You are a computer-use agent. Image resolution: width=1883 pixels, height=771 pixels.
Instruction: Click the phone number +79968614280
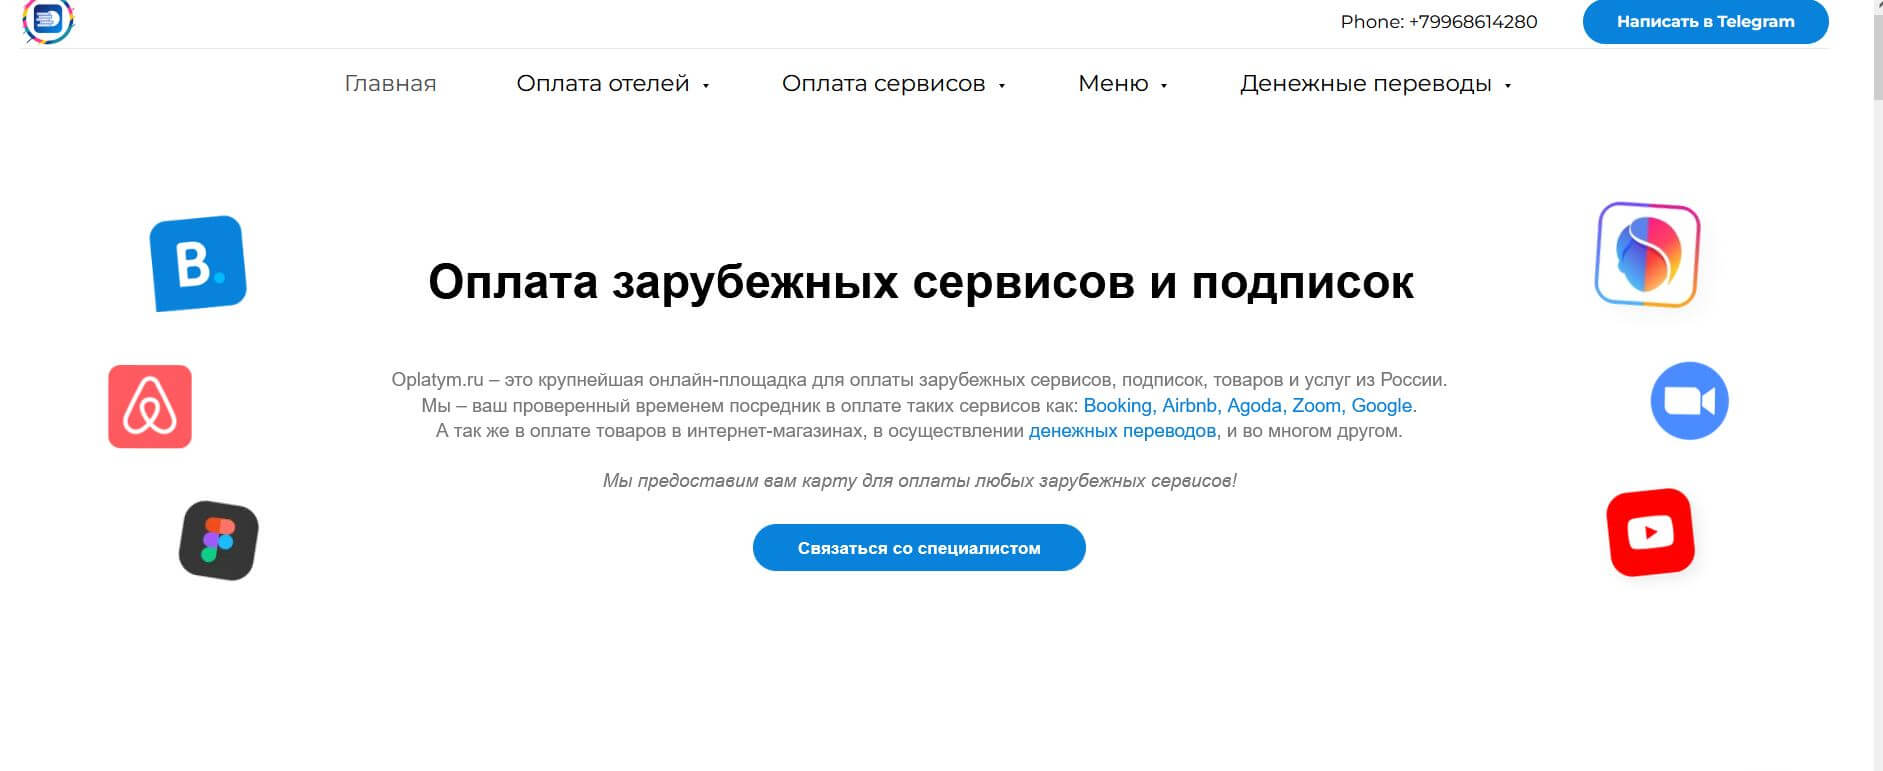point(1473,22)
